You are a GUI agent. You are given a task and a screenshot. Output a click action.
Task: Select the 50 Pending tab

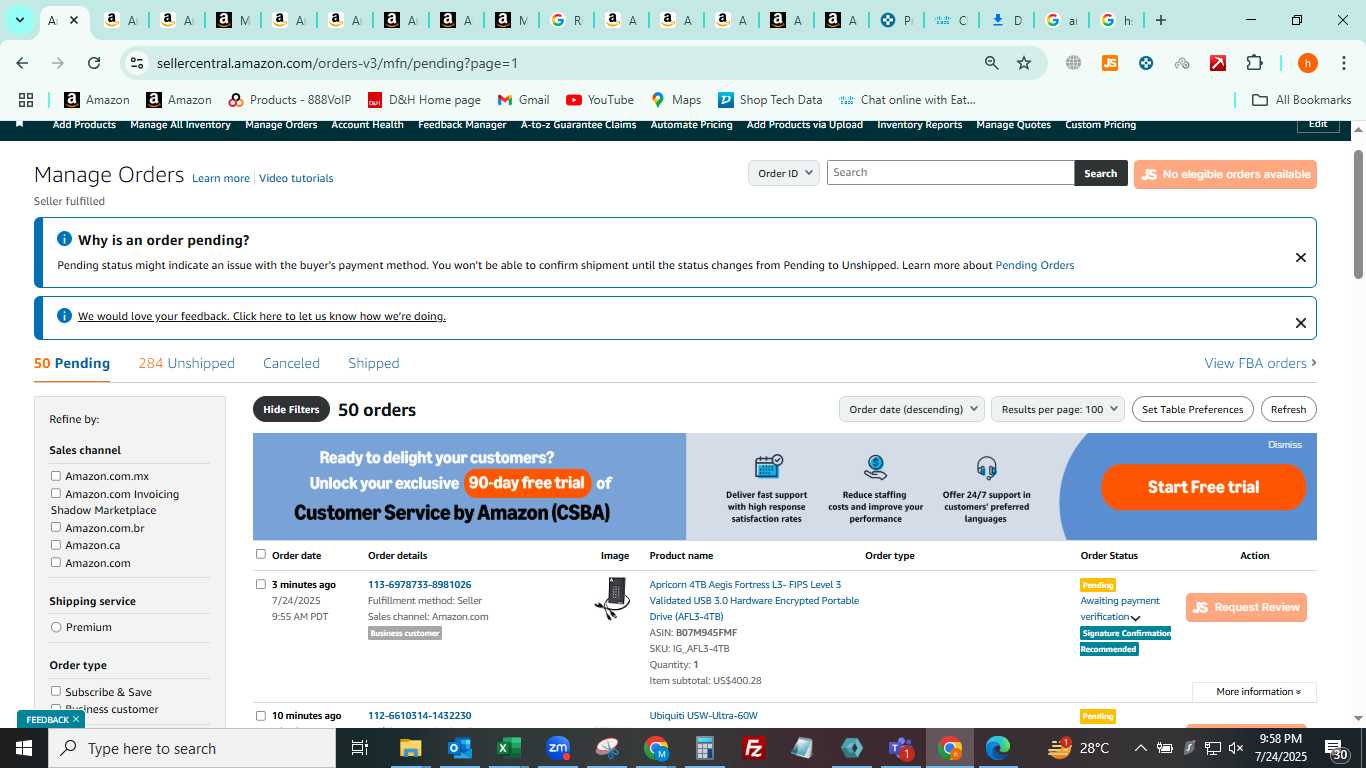click(x=72, y=363)
